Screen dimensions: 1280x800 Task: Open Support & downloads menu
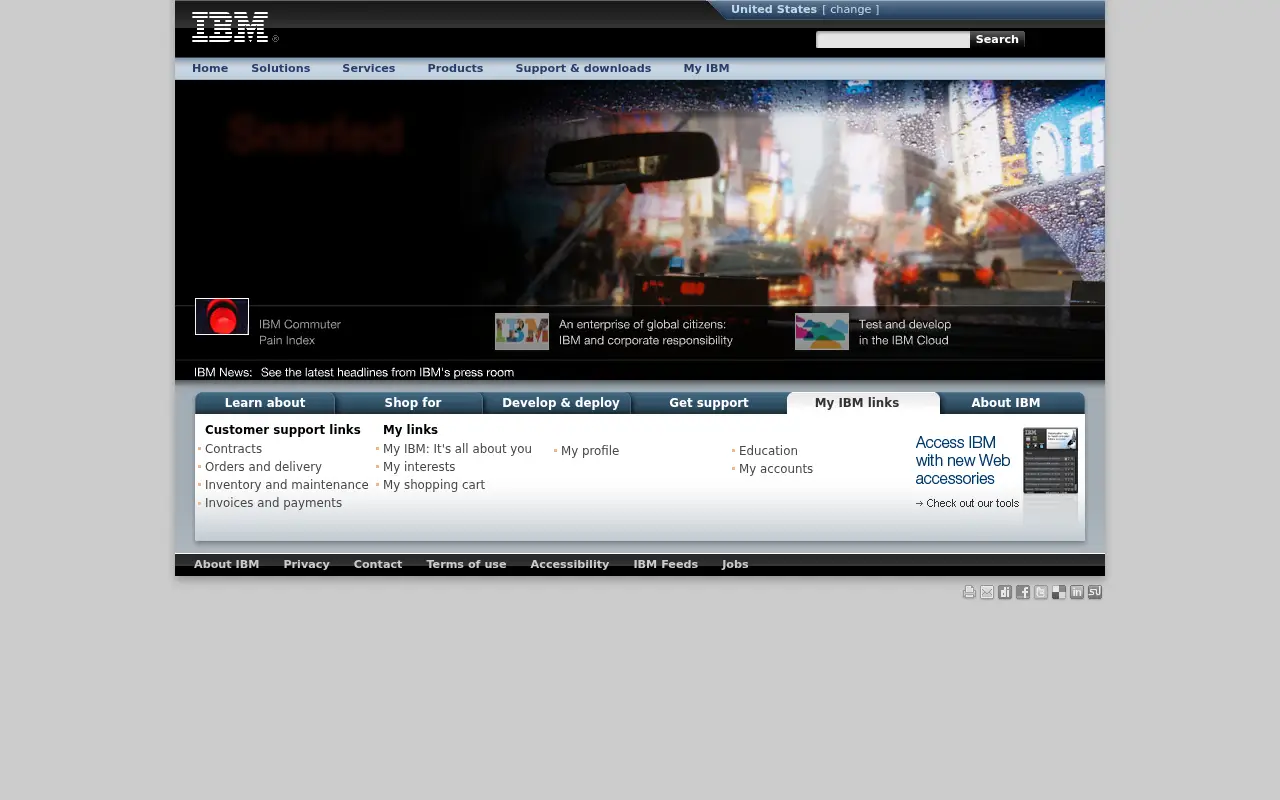[583, 68]
